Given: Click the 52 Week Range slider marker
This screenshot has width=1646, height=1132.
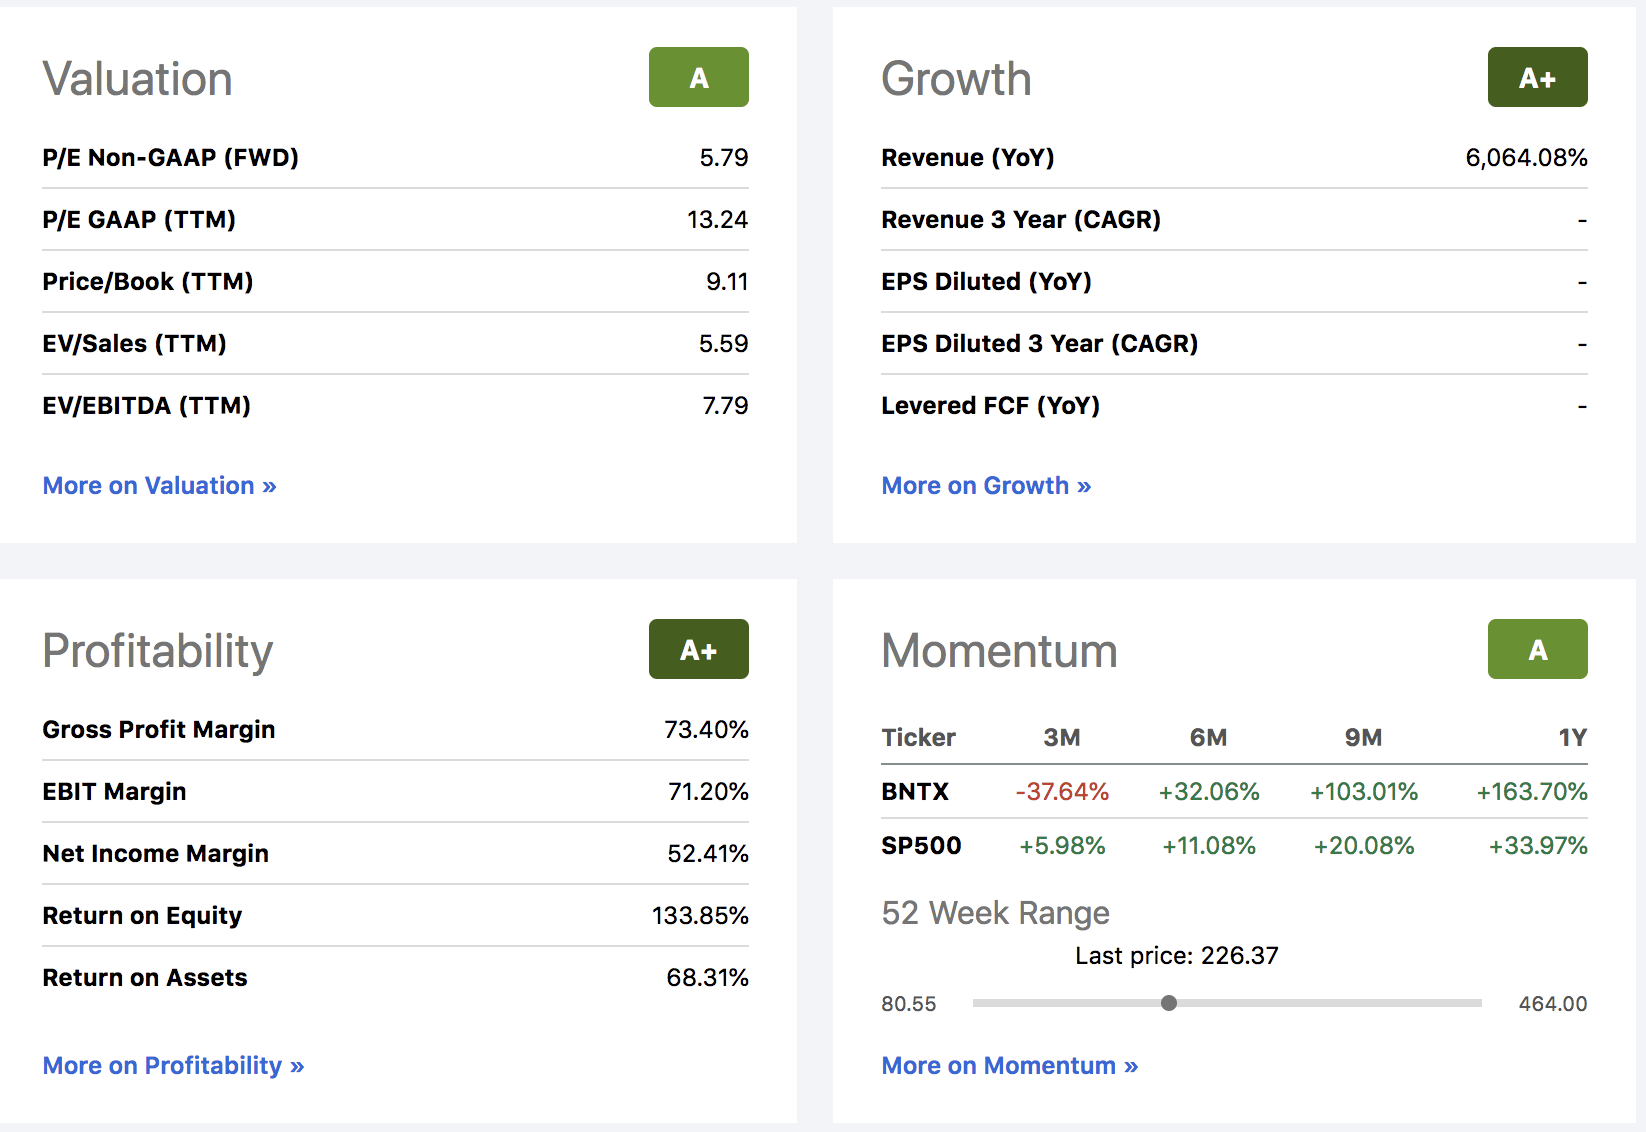Looking at the screenshot, I should point(1169,1003).
